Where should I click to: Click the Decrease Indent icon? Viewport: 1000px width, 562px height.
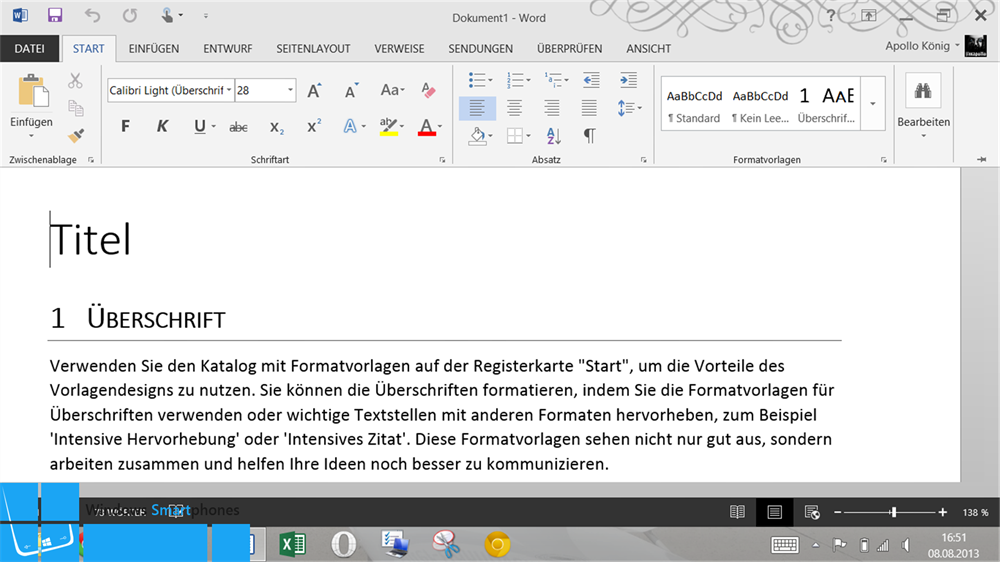coord(591,80)
